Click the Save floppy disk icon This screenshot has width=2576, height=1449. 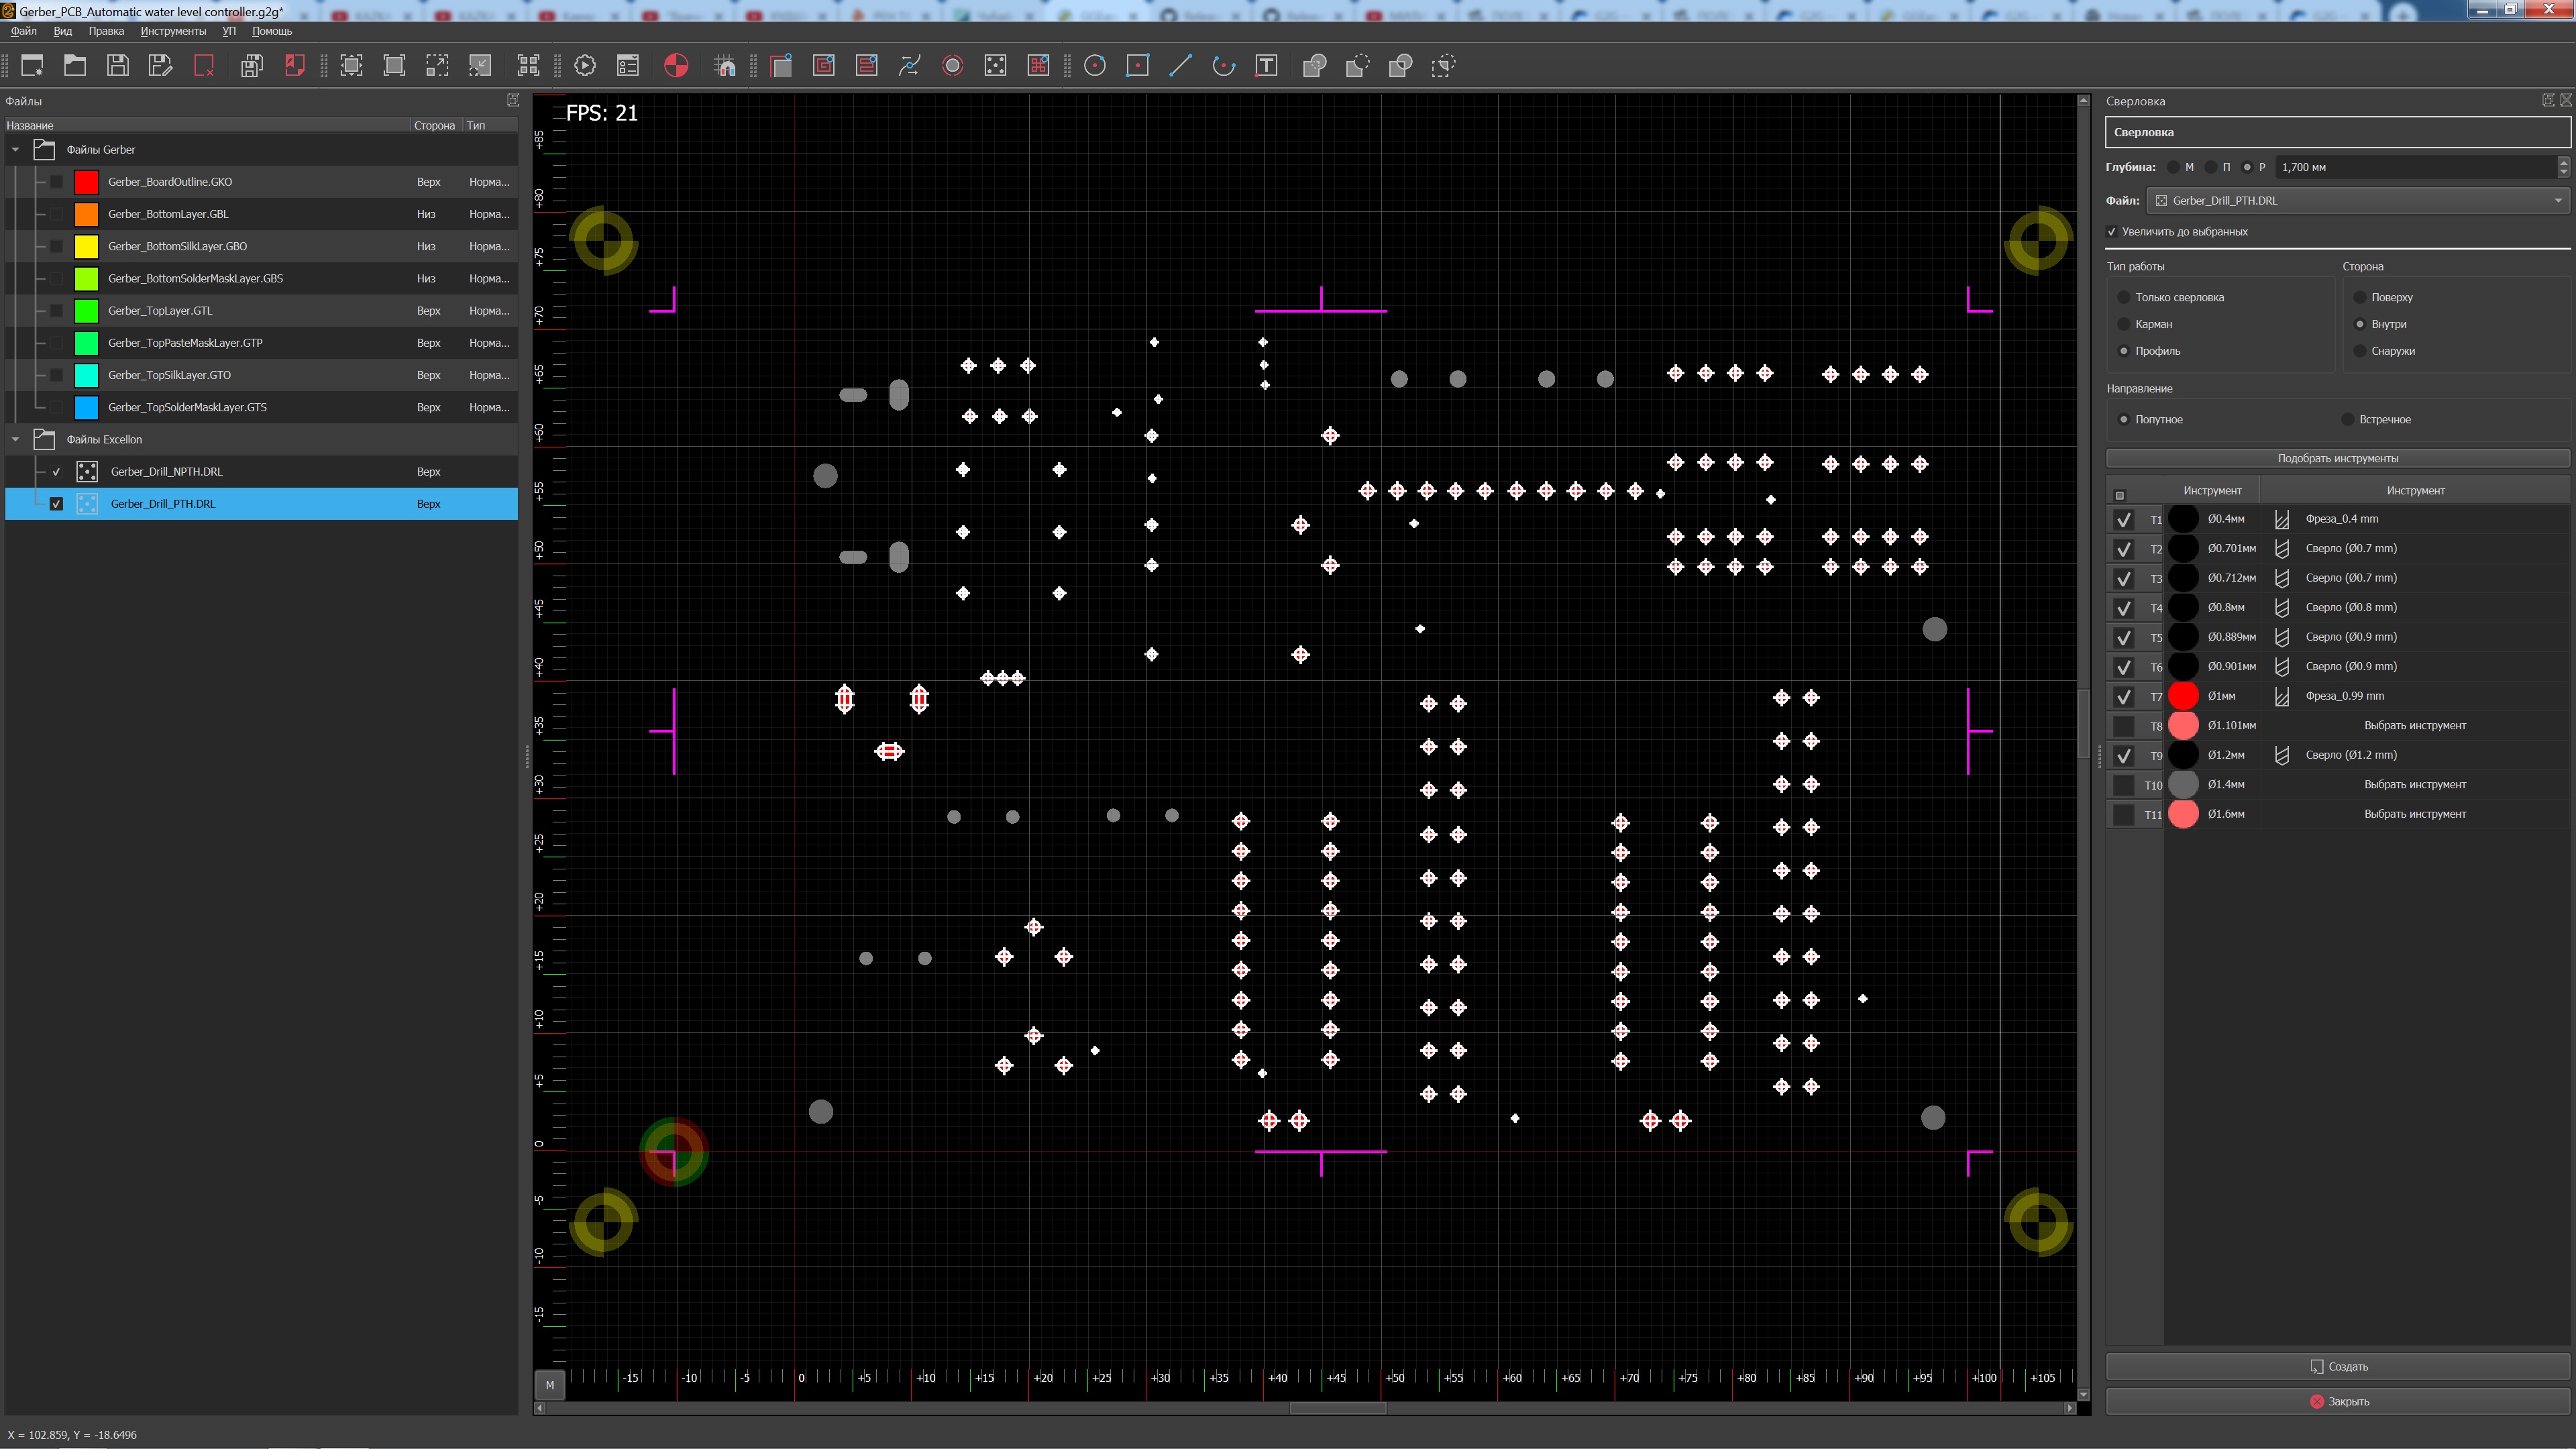pos(118,66)
